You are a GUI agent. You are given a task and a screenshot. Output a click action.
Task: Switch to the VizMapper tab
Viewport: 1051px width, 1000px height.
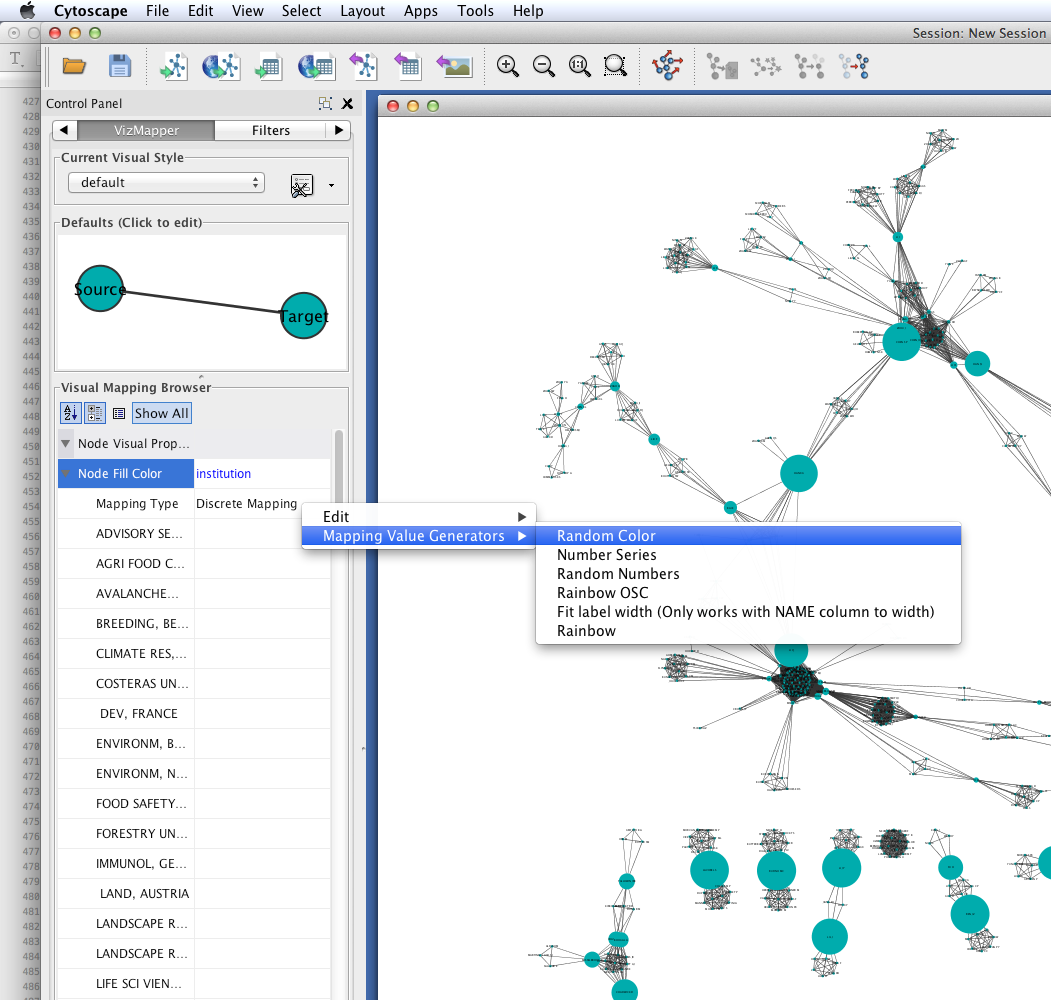point(146,130)
